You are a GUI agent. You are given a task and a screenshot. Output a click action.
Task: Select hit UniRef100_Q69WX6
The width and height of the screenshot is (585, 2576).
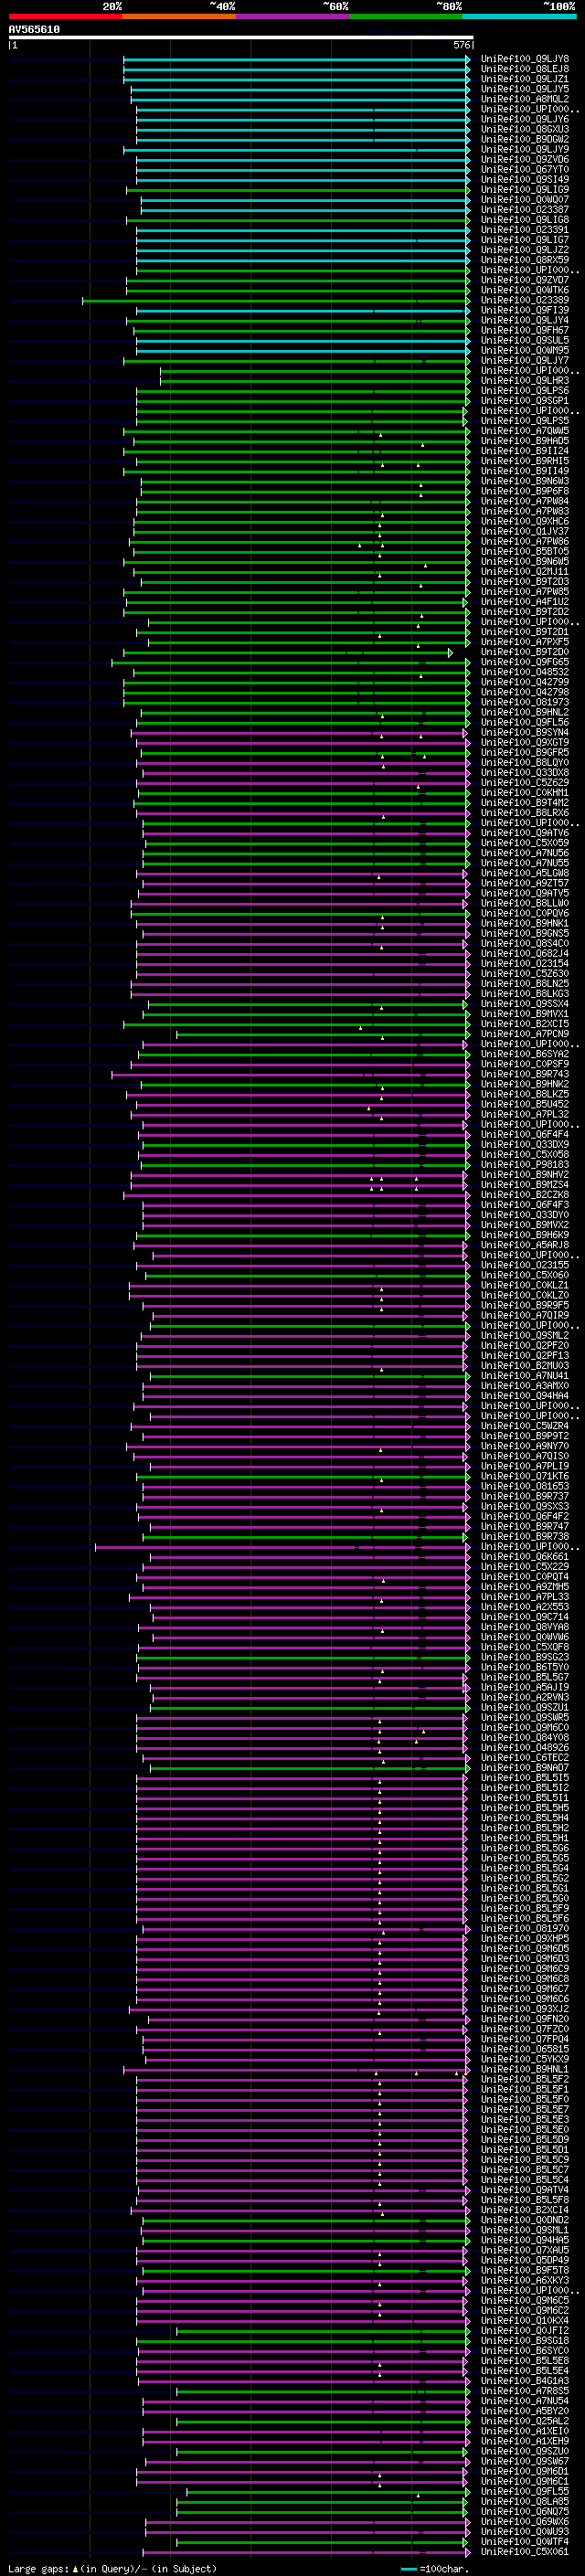pos(524,2522)
